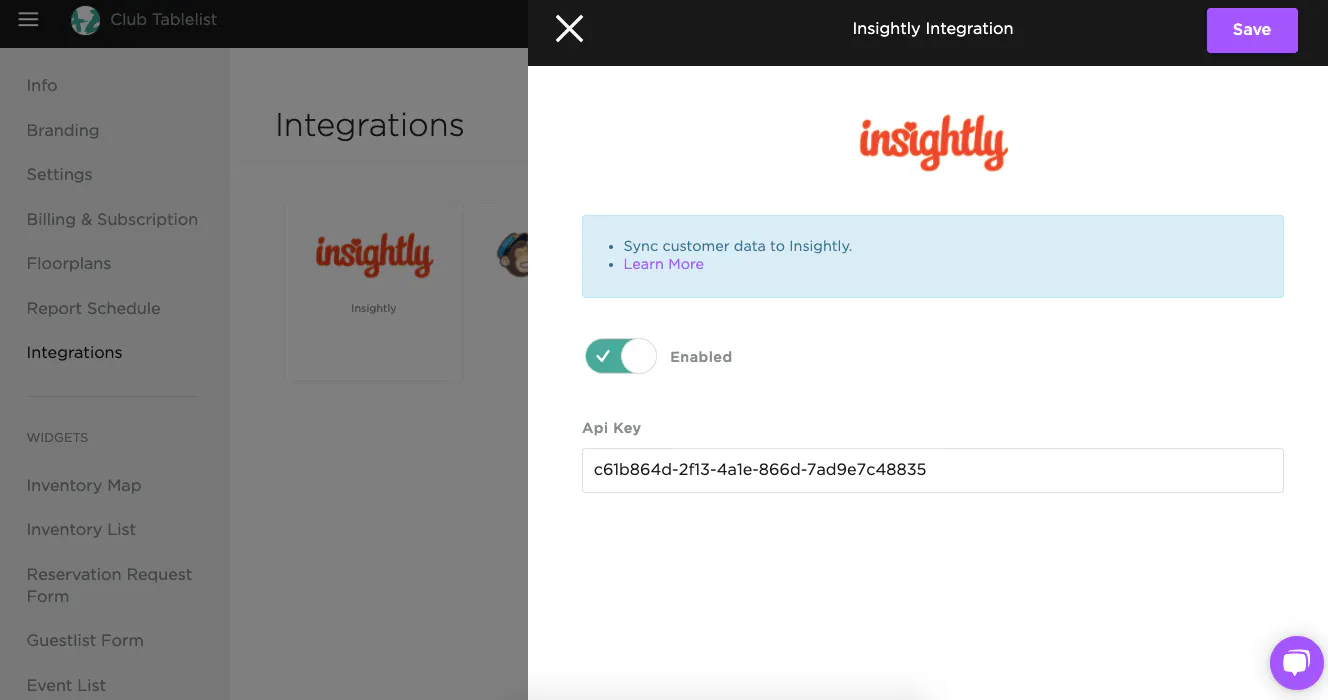This screenshot has width=1328, height=700.
Task: Click the Club Tablelist globe logo
Action: (86, 20)
